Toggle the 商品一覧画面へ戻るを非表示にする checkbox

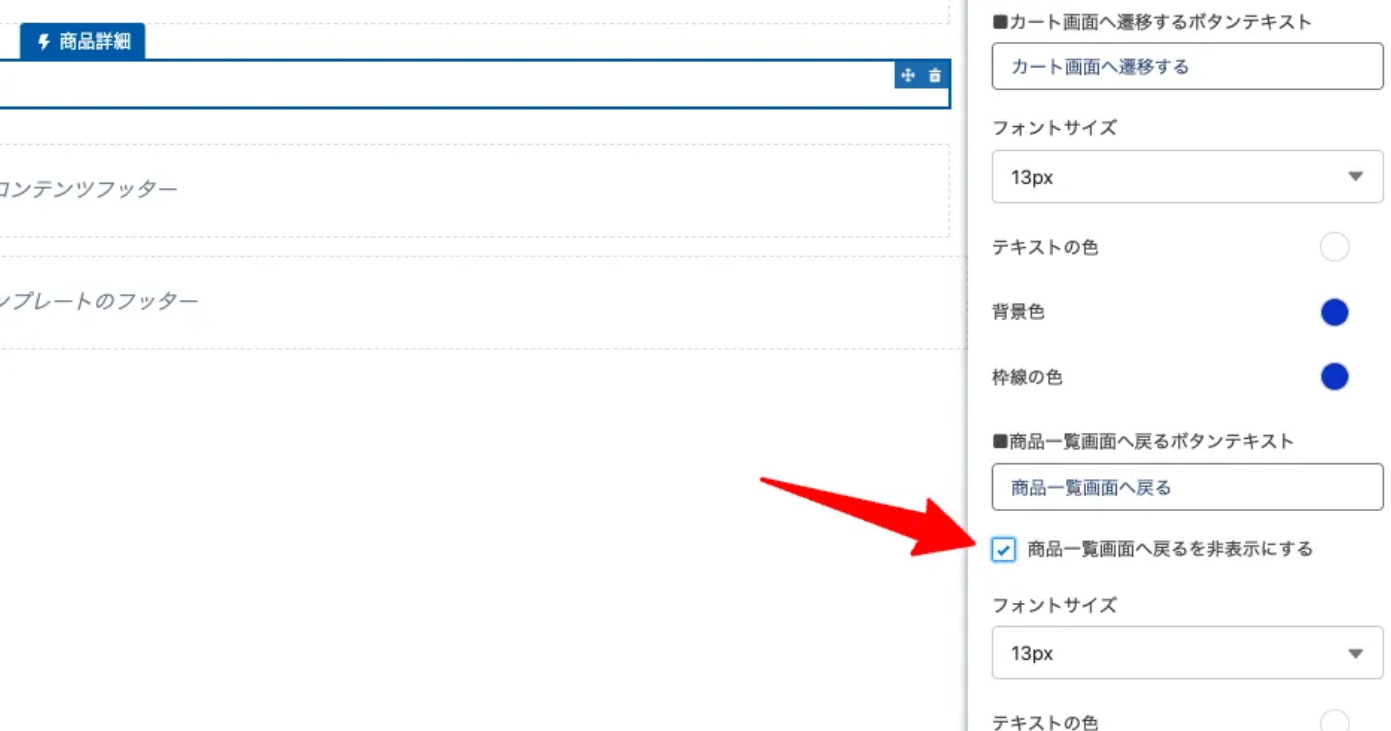point(1004,549)
